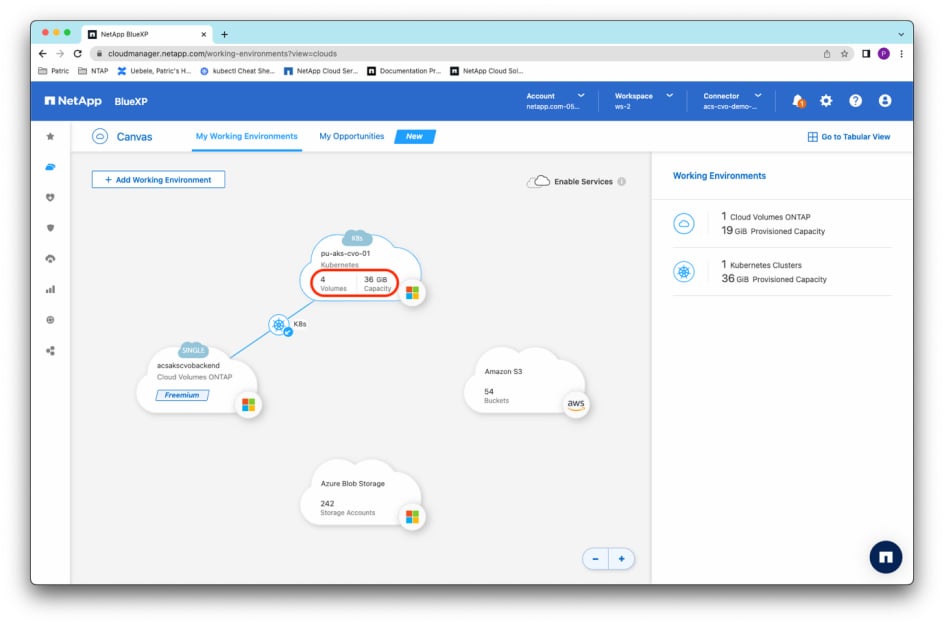Image resolution: width=944 pixels, height=625 pixels.
Task: Click the Canvas cloud icon
Action: click(100, 137)
